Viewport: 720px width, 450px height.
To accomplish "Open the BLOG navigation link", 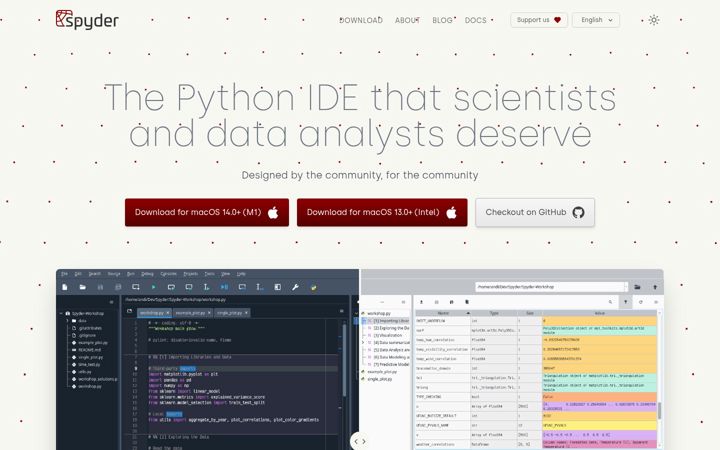I will [442, 20].
